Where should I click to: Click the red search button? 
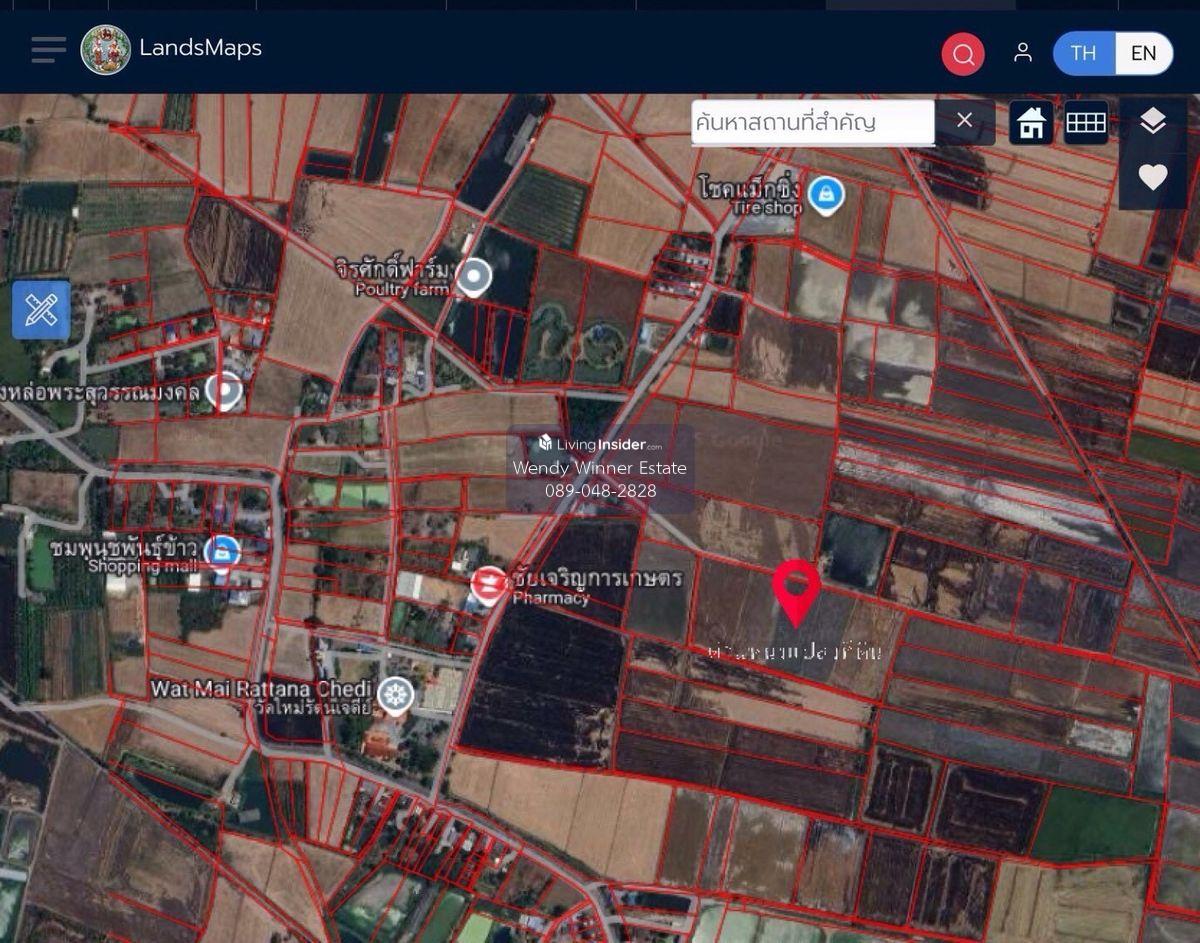click(x=962, y=54)
